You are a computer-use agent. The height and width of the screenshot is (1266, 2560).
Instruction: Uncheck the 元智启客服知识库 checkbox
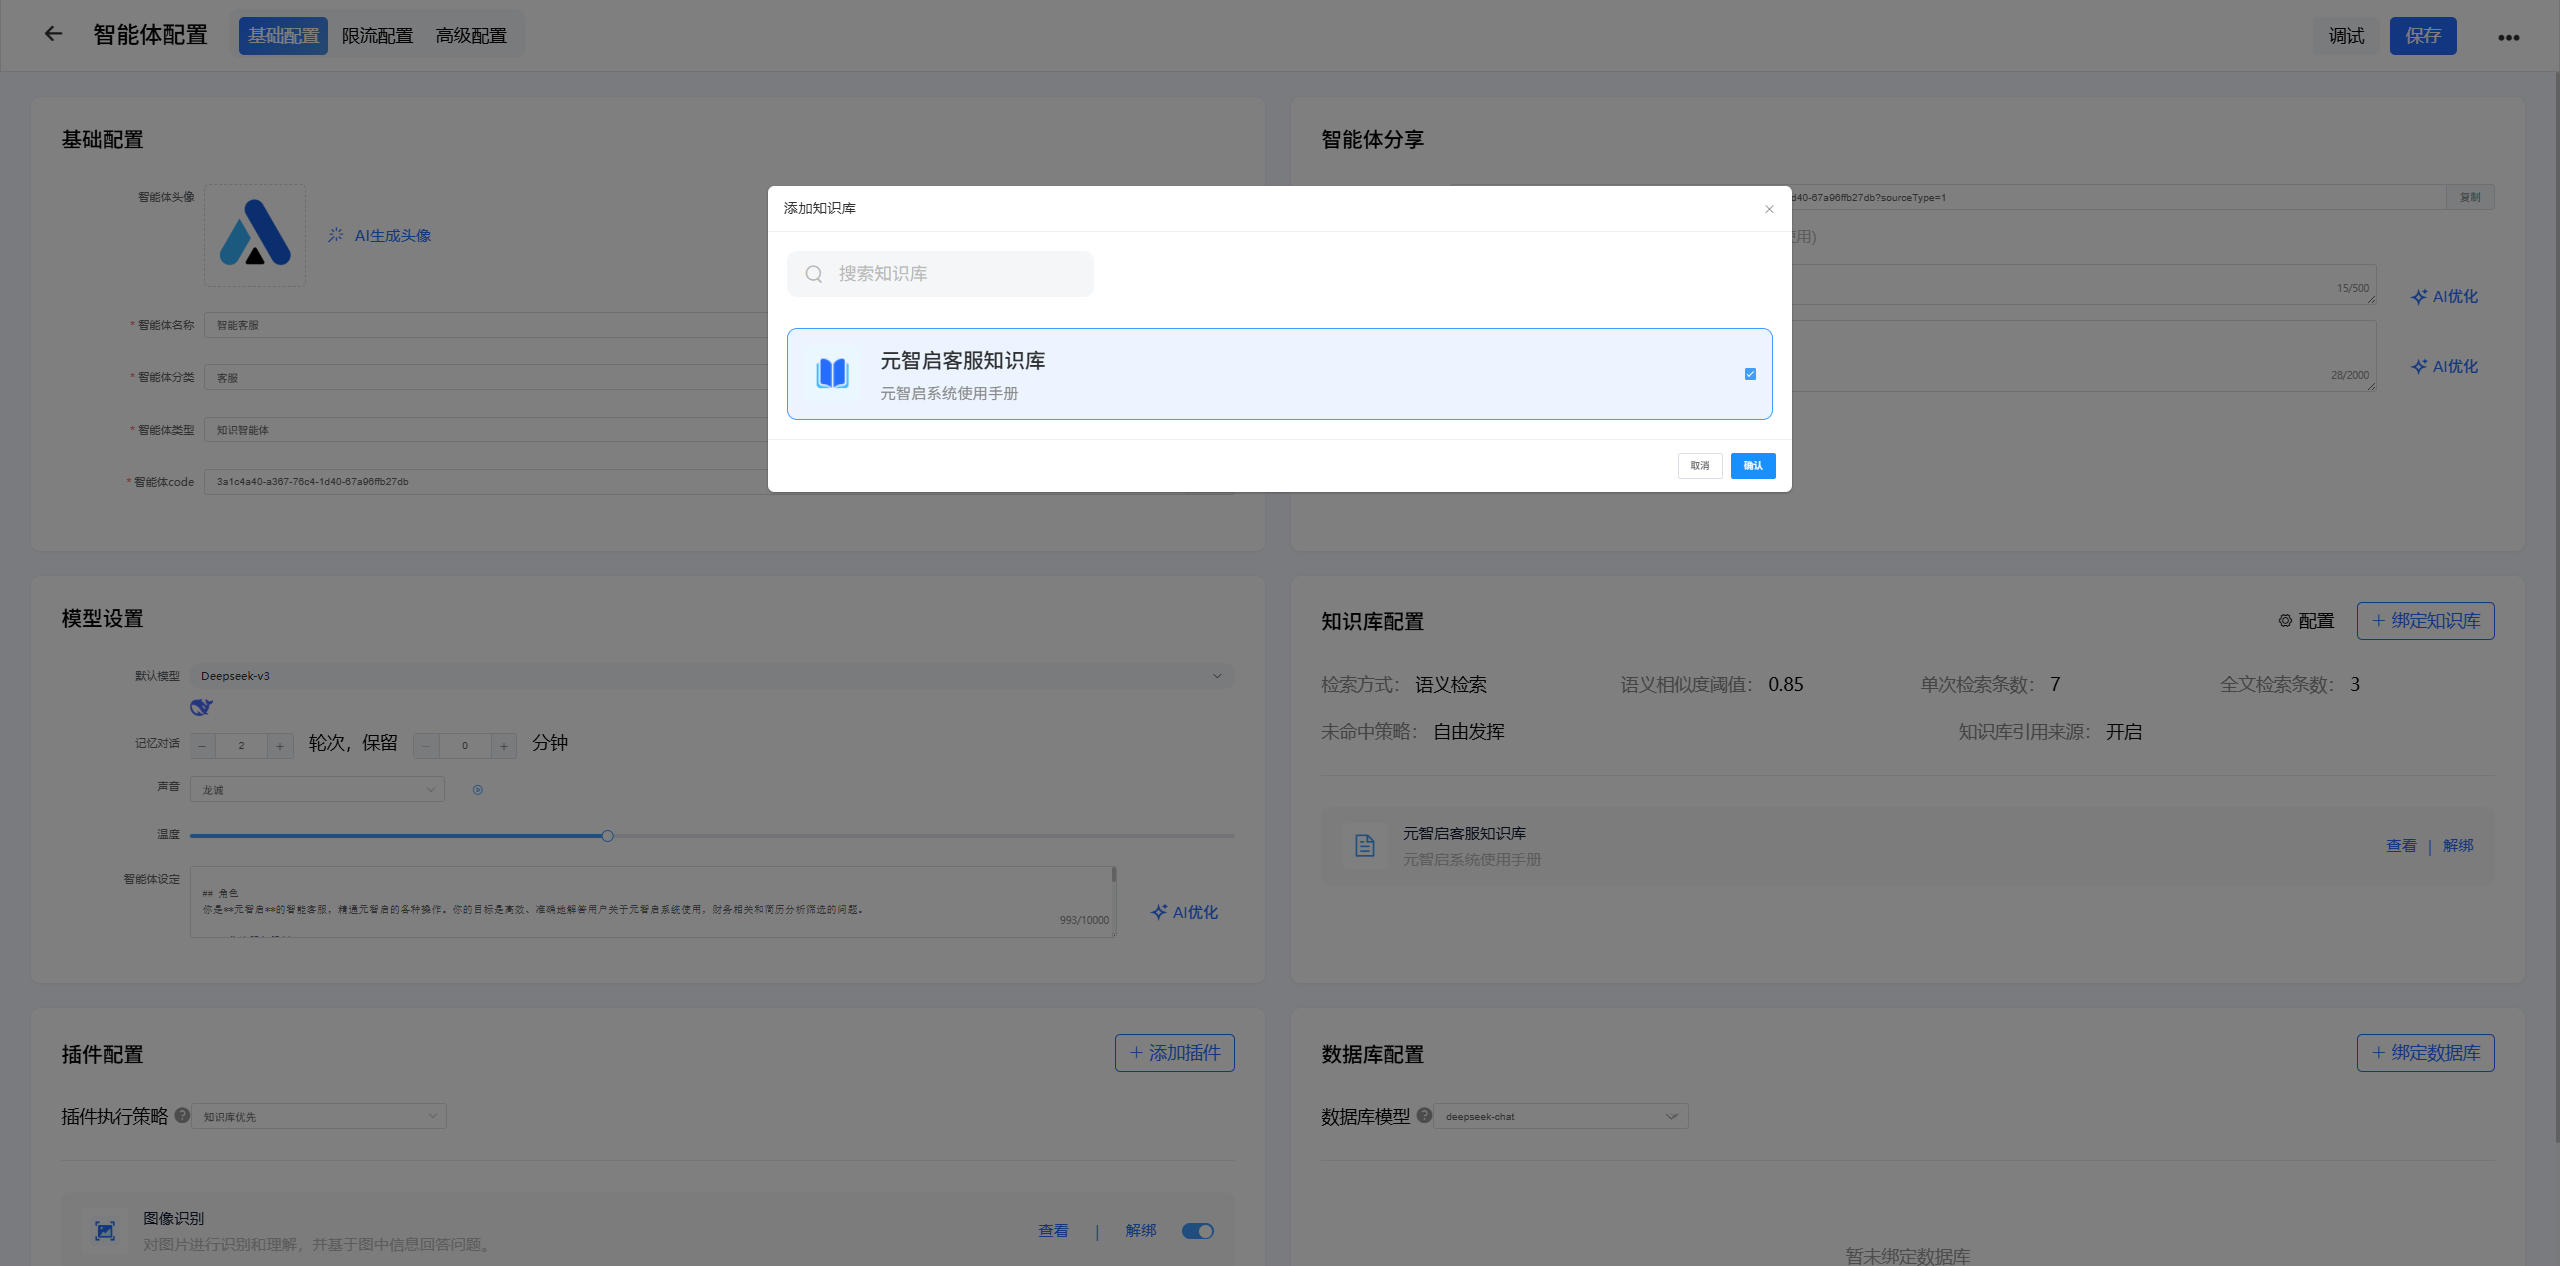tap(1750, 374)
